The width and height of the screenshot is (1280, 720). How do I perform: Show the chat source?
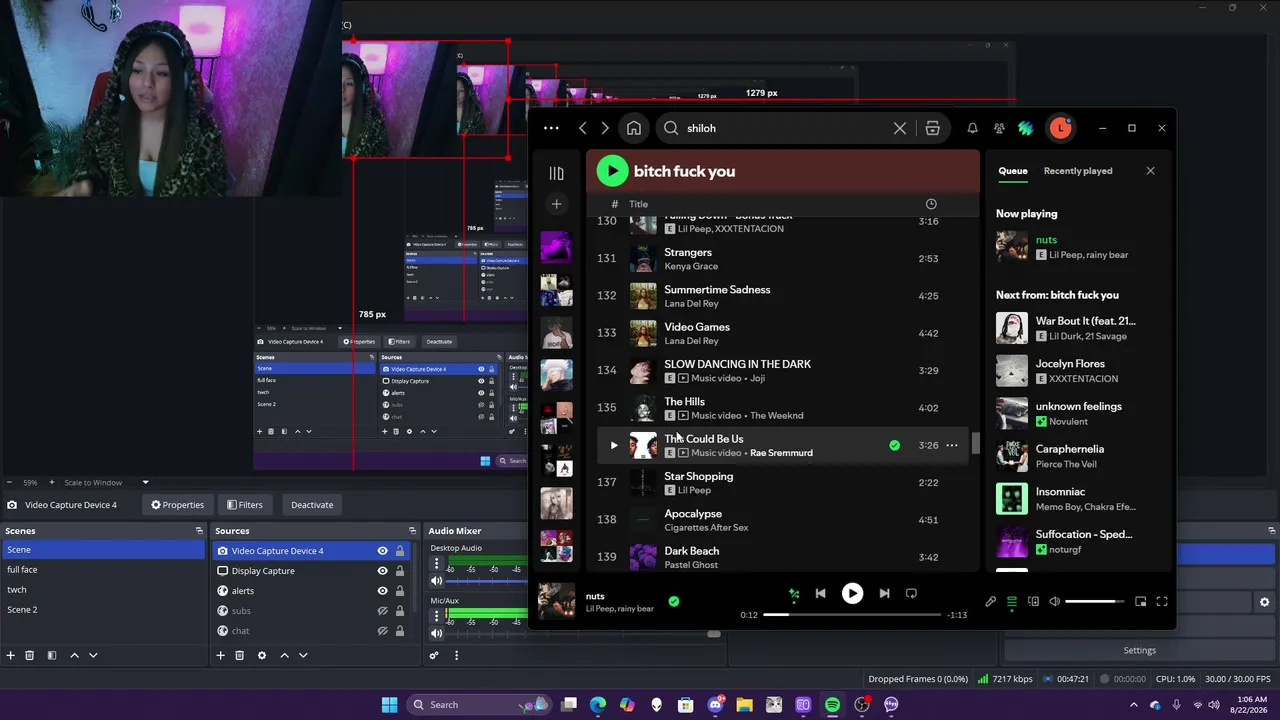point(382,631)
